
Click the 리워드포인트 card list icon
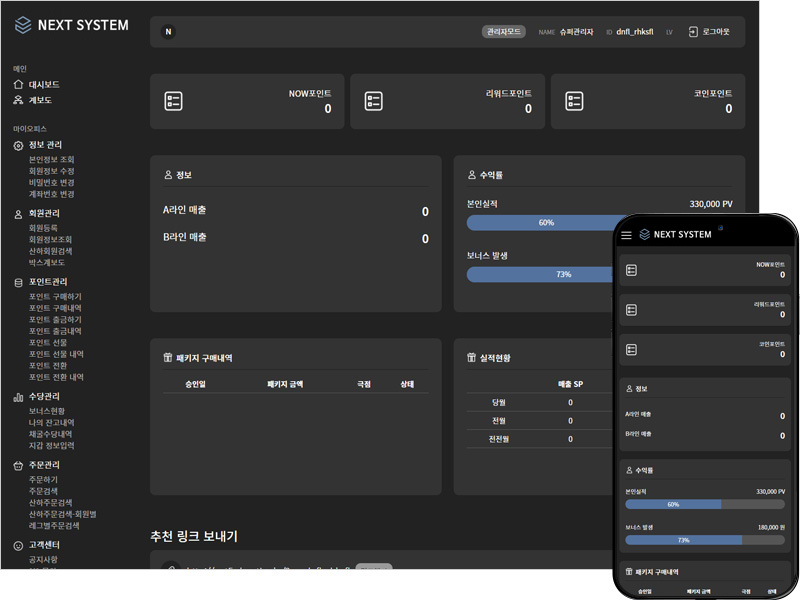tap(374, 101)
